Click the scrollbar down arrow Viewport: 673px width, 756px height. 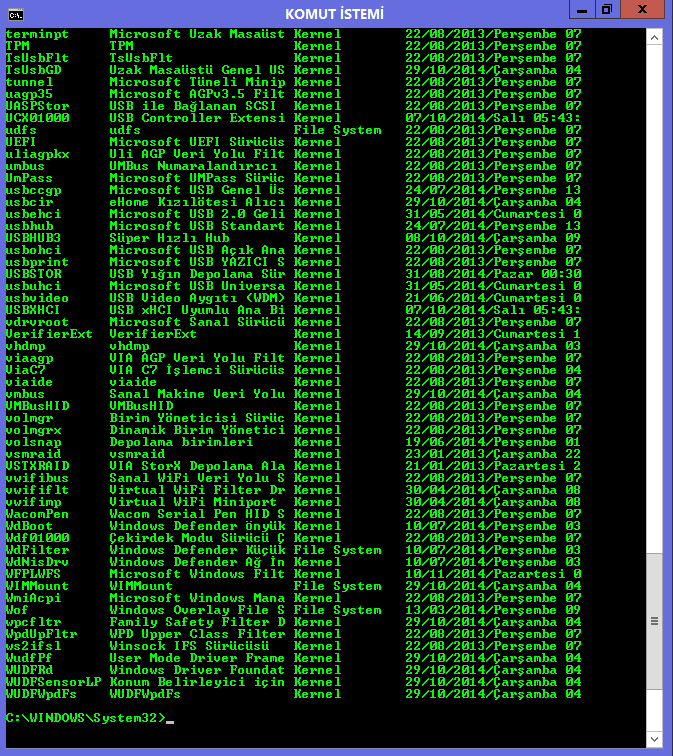[x=654, y=739]
